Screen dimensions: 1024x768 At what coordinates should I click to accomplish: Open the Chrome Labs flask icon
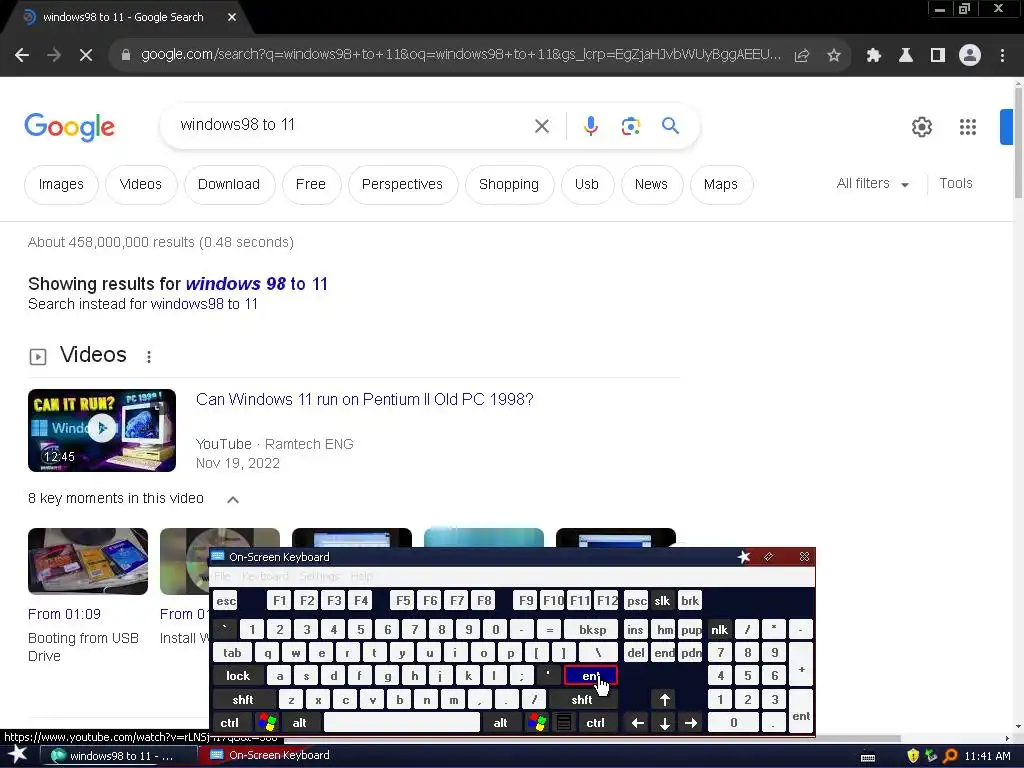906,56
